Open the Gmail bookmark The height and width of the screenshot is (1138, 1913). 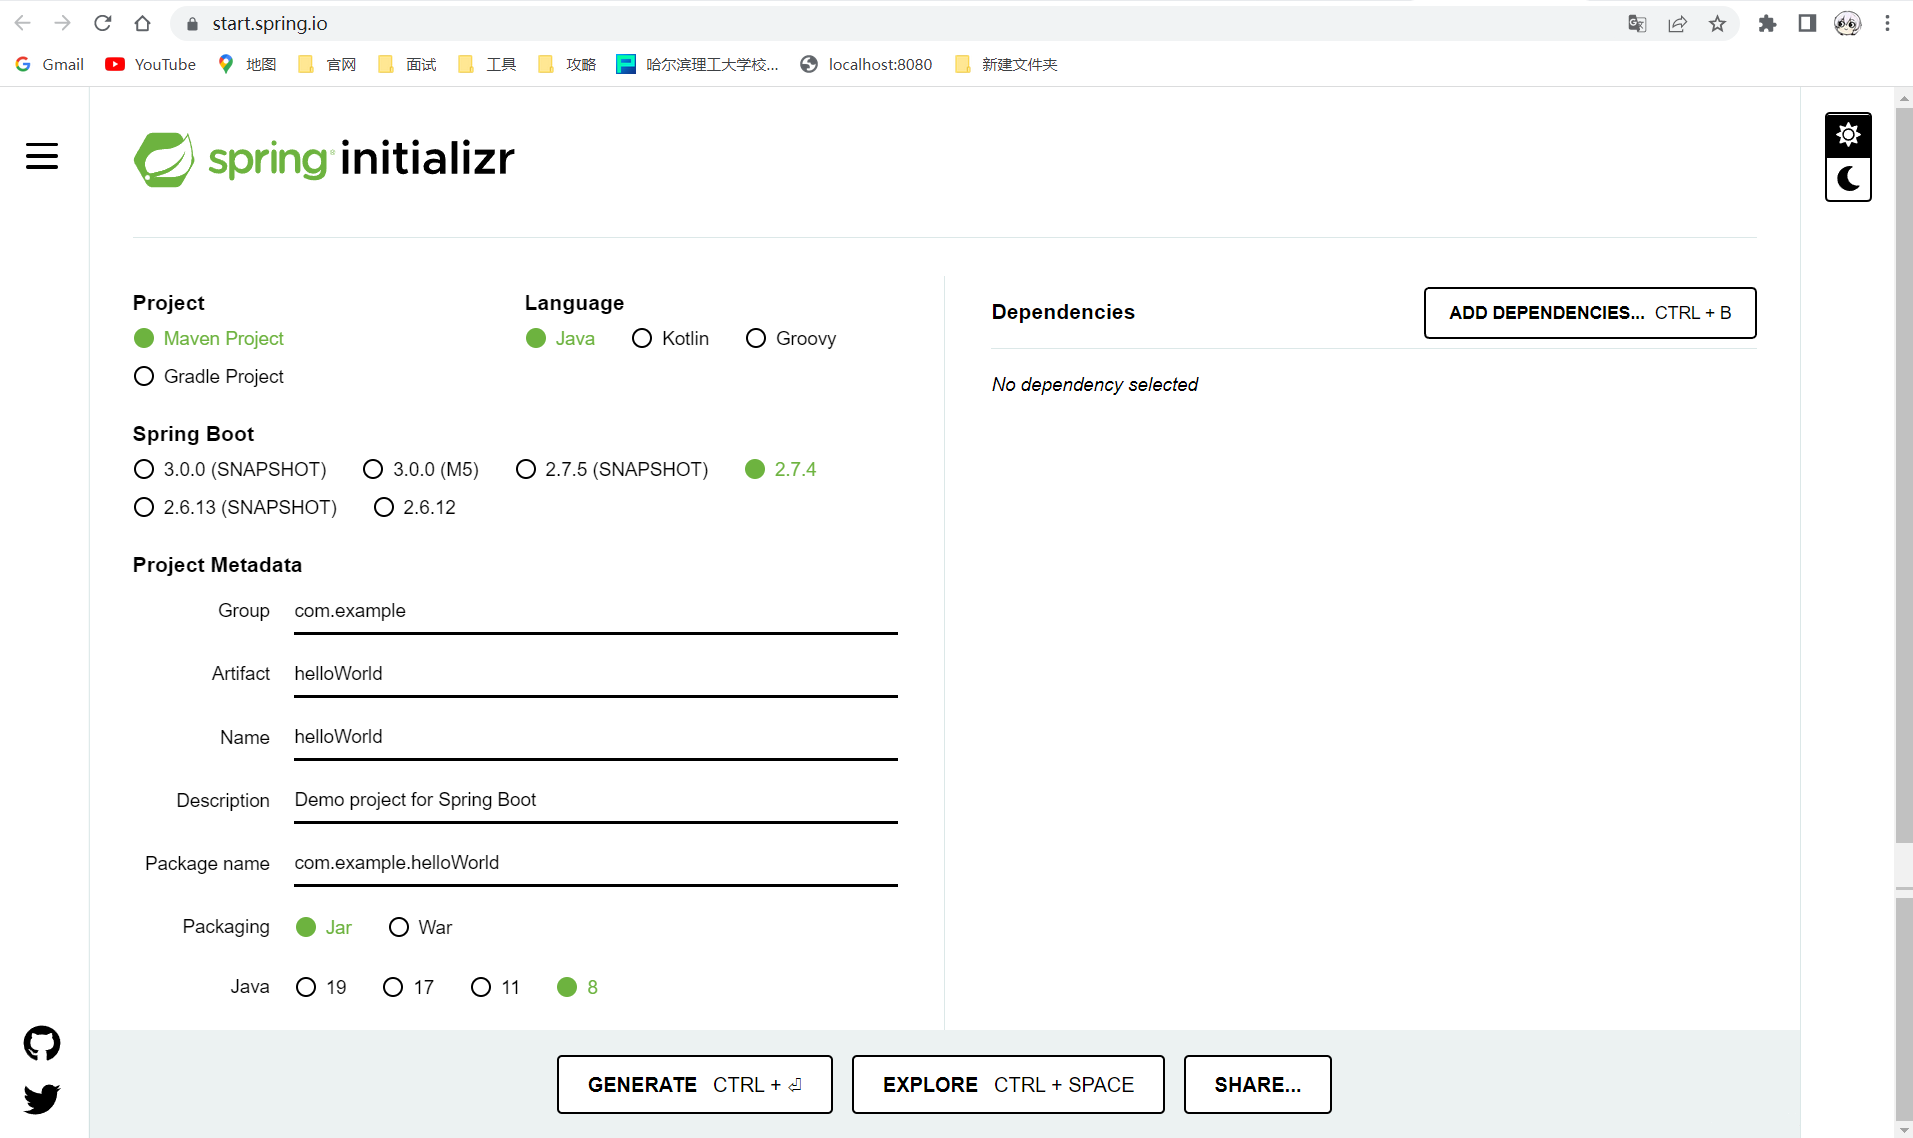click(x=50, y=64)
